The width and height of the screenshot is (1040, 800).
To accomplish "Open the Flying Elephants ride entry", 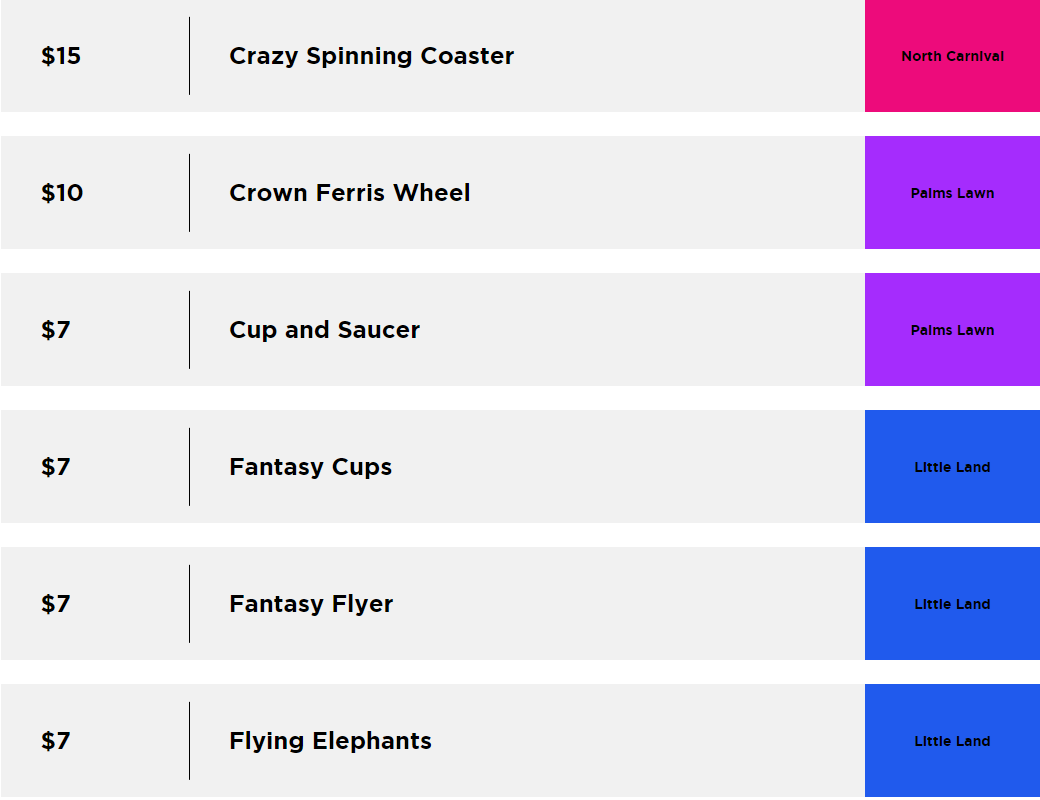I will tap(330, 741).
